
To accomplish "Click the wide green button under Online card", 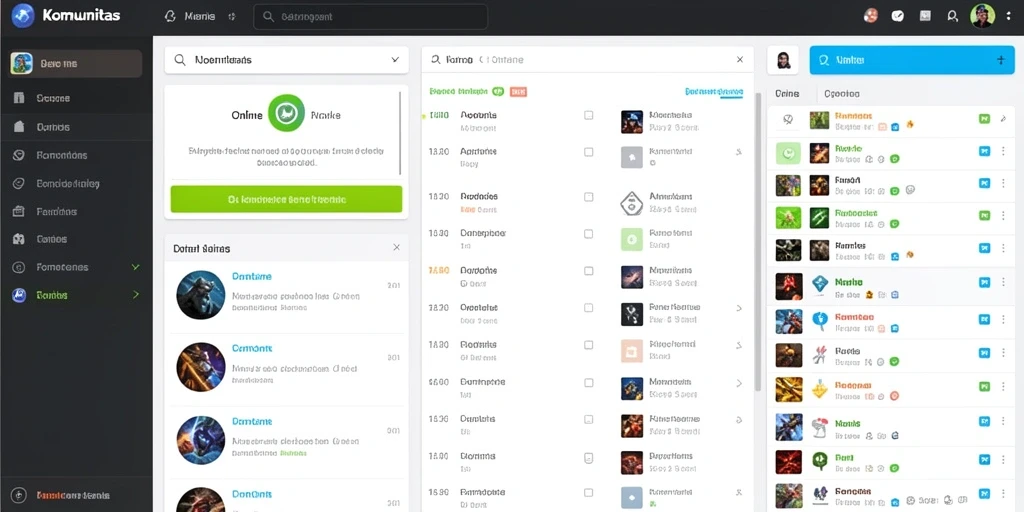I will point(286,199).
